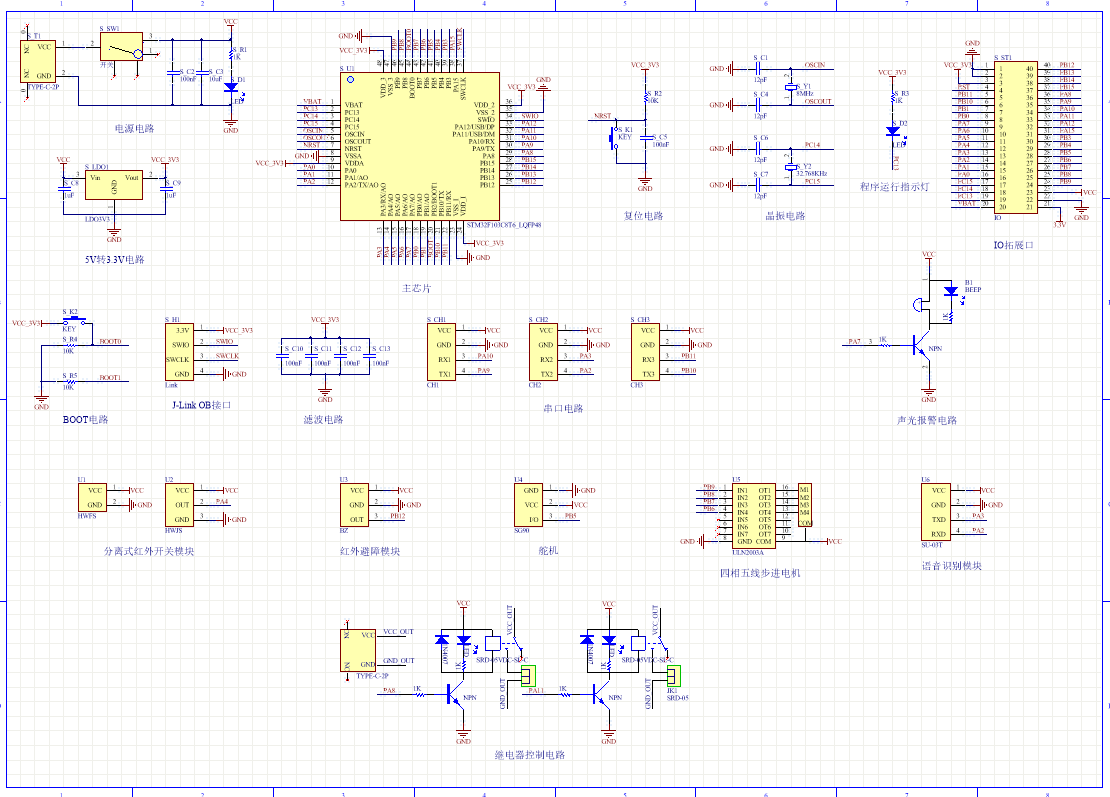Click the M1-M4 COM stepper motor connector
Image resolution: width=1110 pixels, height=797 pixels.
805,505
